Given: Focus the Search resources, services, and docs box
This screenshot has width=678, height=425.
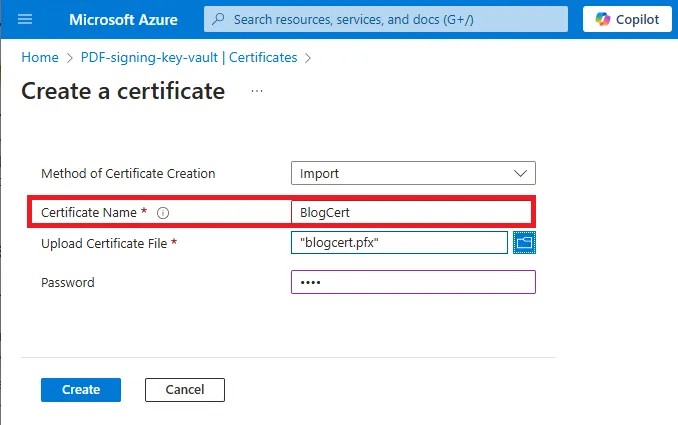Looking at the screenshot, I should [x=386, y=19].
